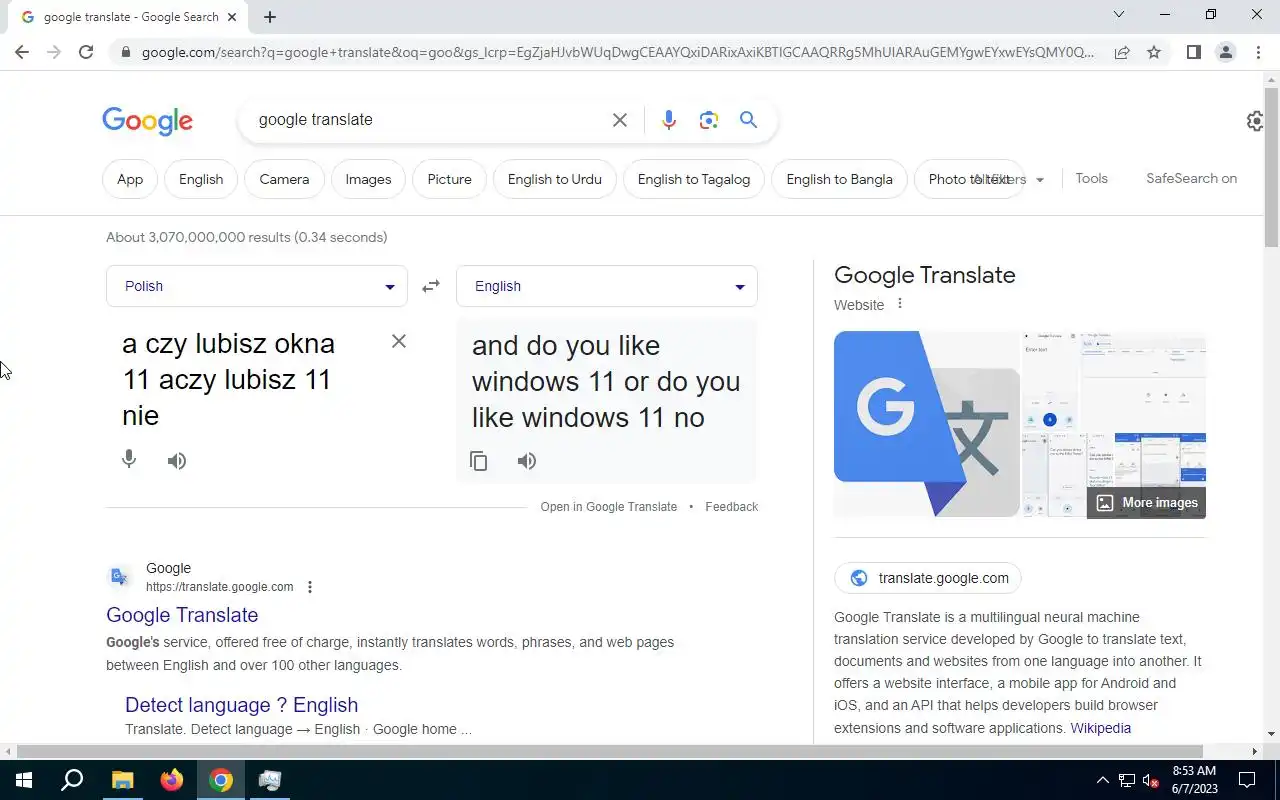Launch File Explorer from taskbar

click(122, 780)
